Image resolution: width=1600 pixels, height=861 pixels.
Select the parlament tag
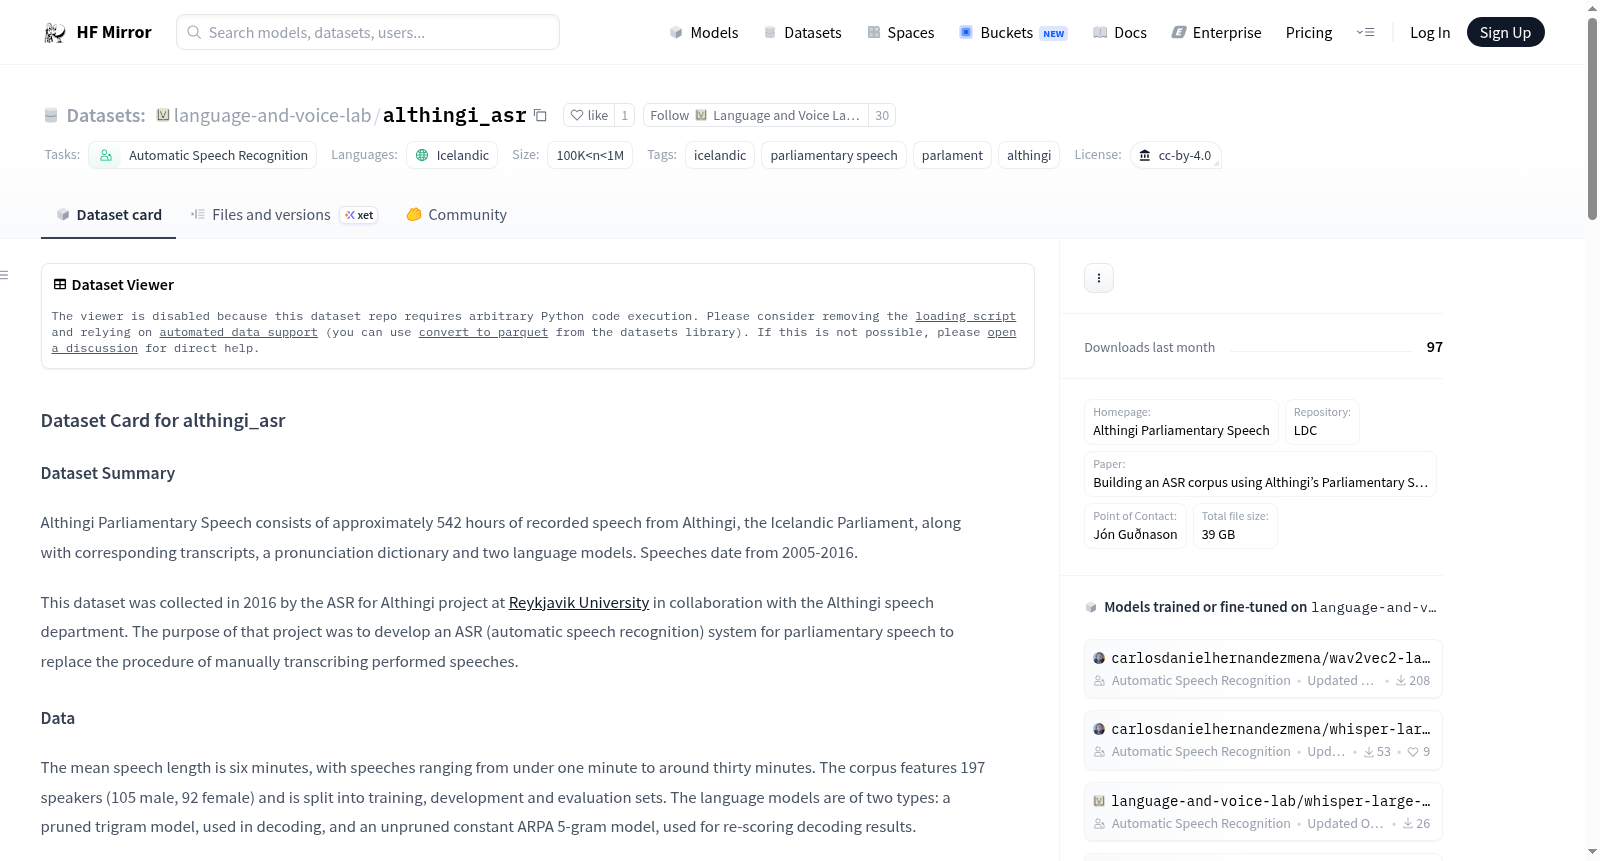[x=952, y=155]
